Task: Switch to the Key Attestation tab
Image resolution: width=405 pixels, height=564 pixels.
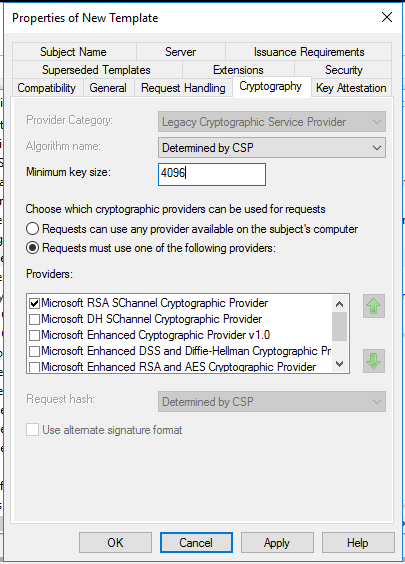Action: [x=351, y=88]
